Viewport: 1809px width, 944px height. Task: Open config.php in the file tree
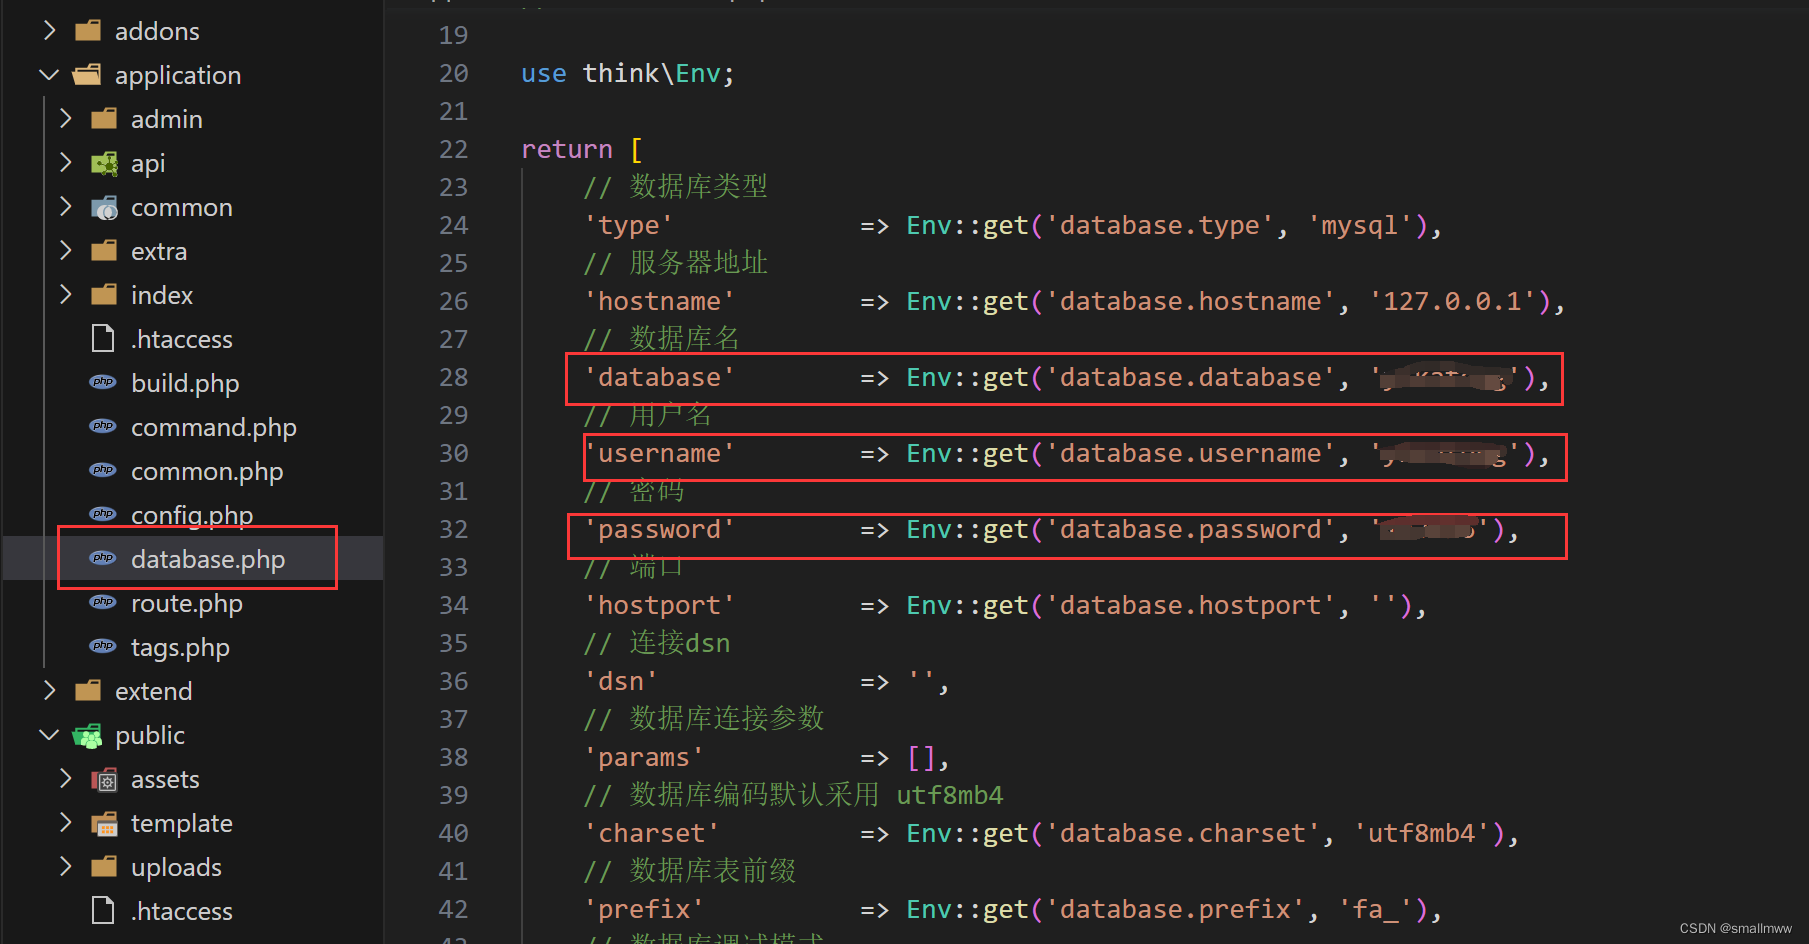[191, 515]
